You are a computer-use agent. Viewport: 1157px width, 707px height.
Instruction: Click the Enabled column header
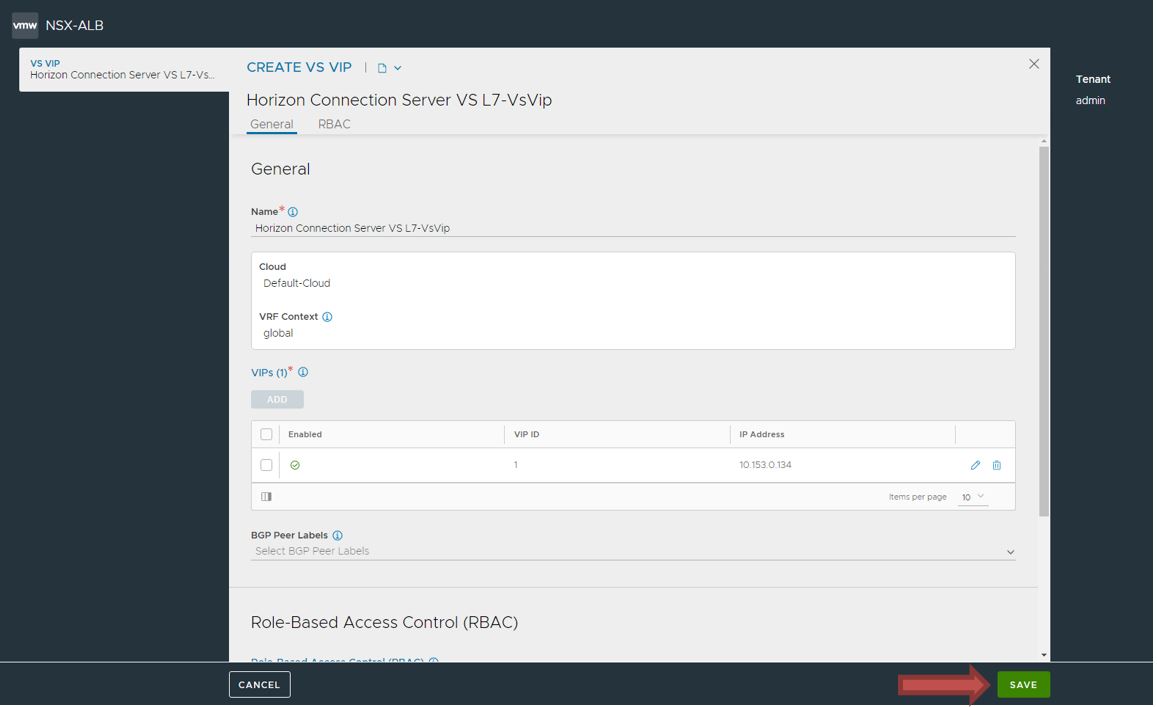pos(305,435)
